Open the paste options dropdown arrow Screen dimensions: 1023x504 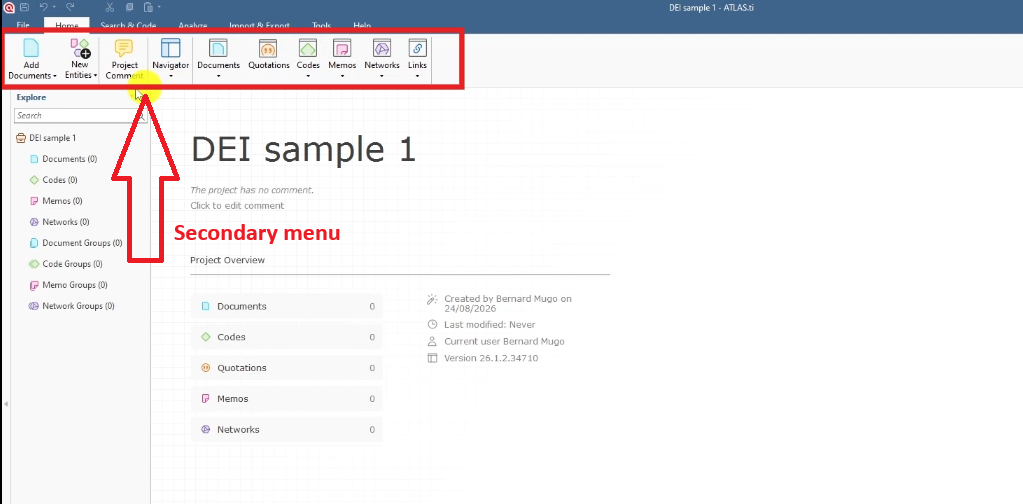pyautogui.click(x=159, y=7)
